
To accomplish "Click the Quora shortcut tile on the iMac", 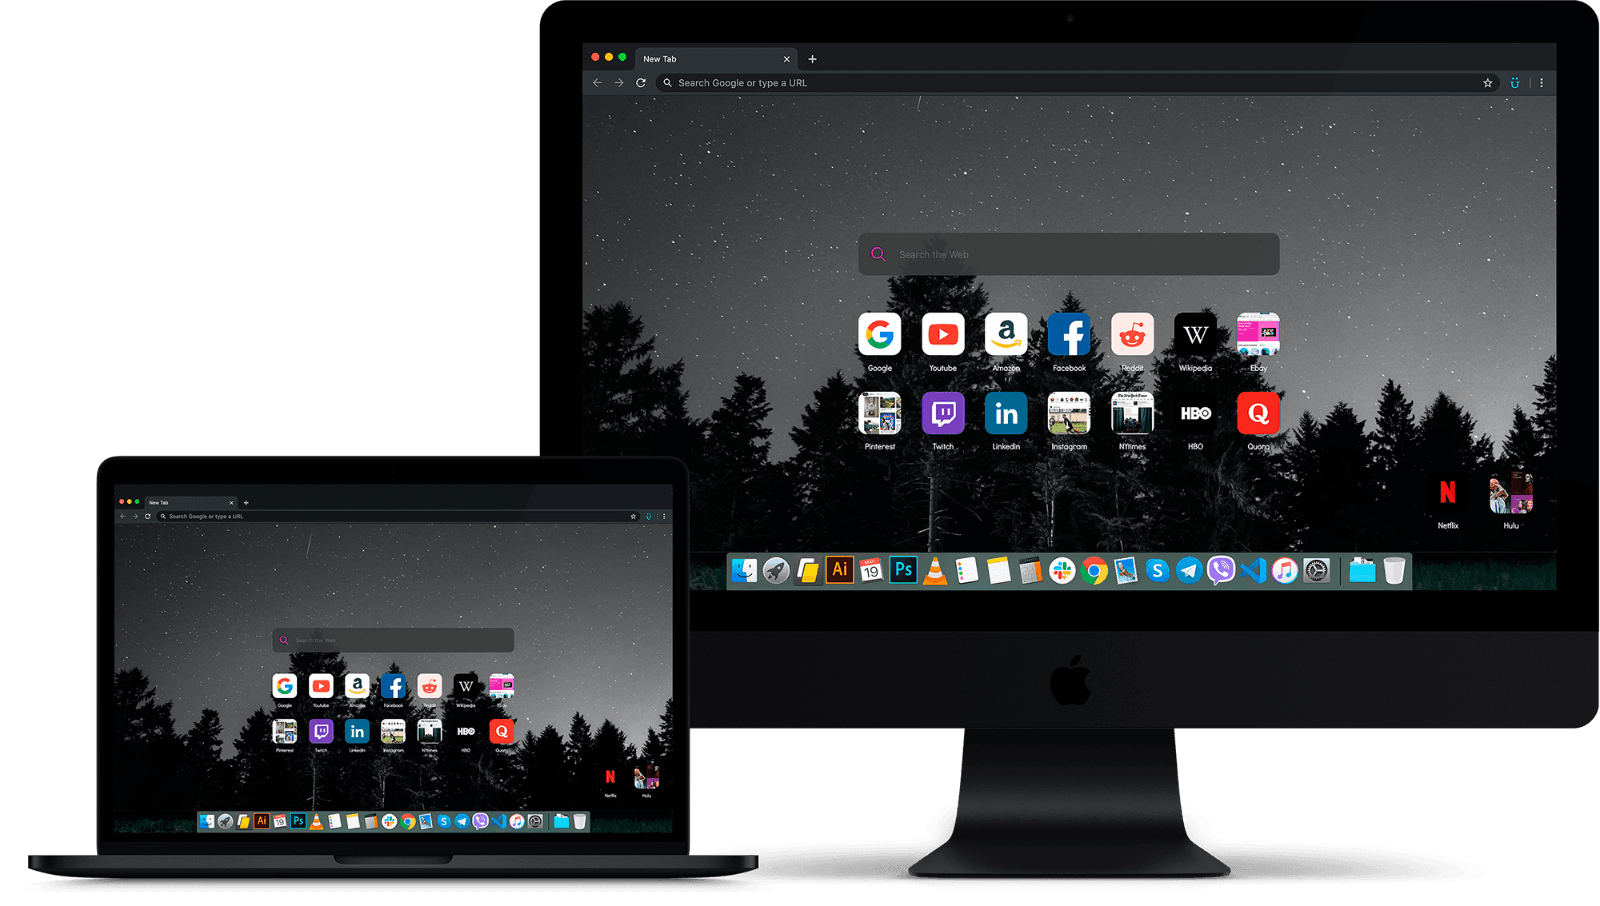I will click(1258, 413).
